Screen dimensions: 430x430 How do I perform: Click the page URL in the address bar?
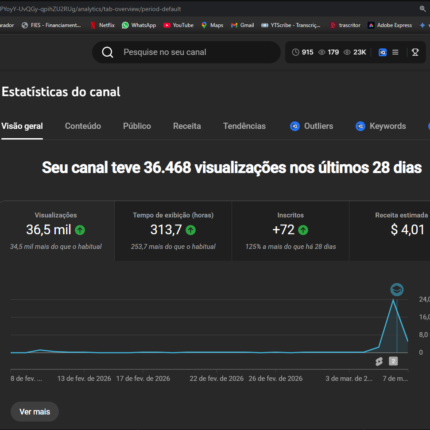pos(91,9)
